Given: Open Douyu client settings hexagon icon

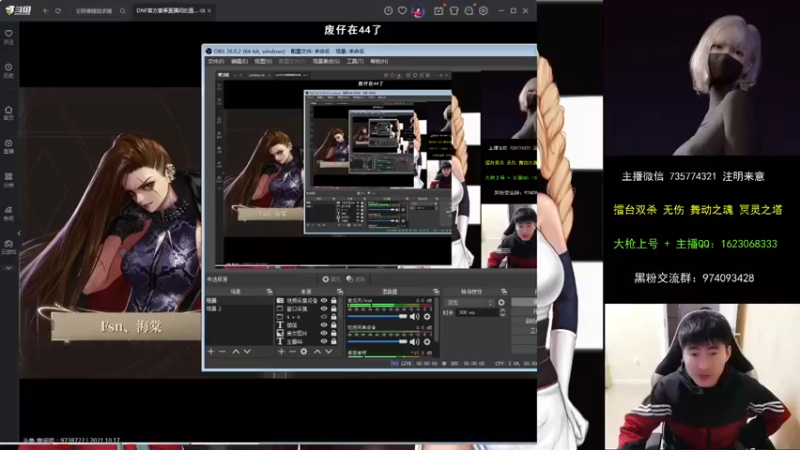Looking at the screenshot, I should coord(483,11).
